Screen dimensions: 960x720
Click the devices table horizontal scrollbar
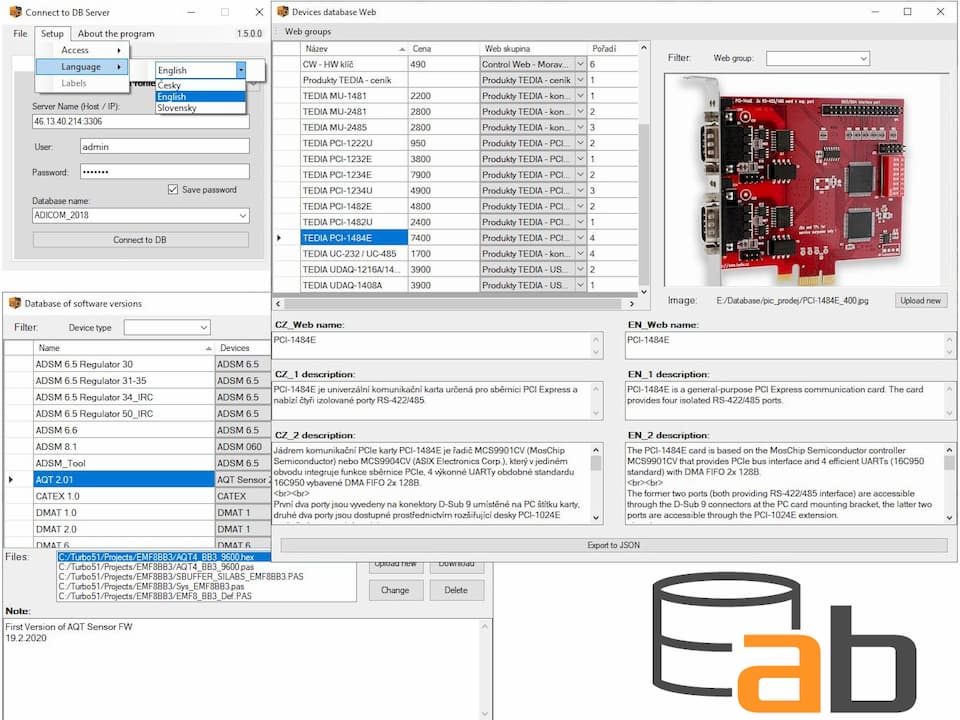(455, 304)
